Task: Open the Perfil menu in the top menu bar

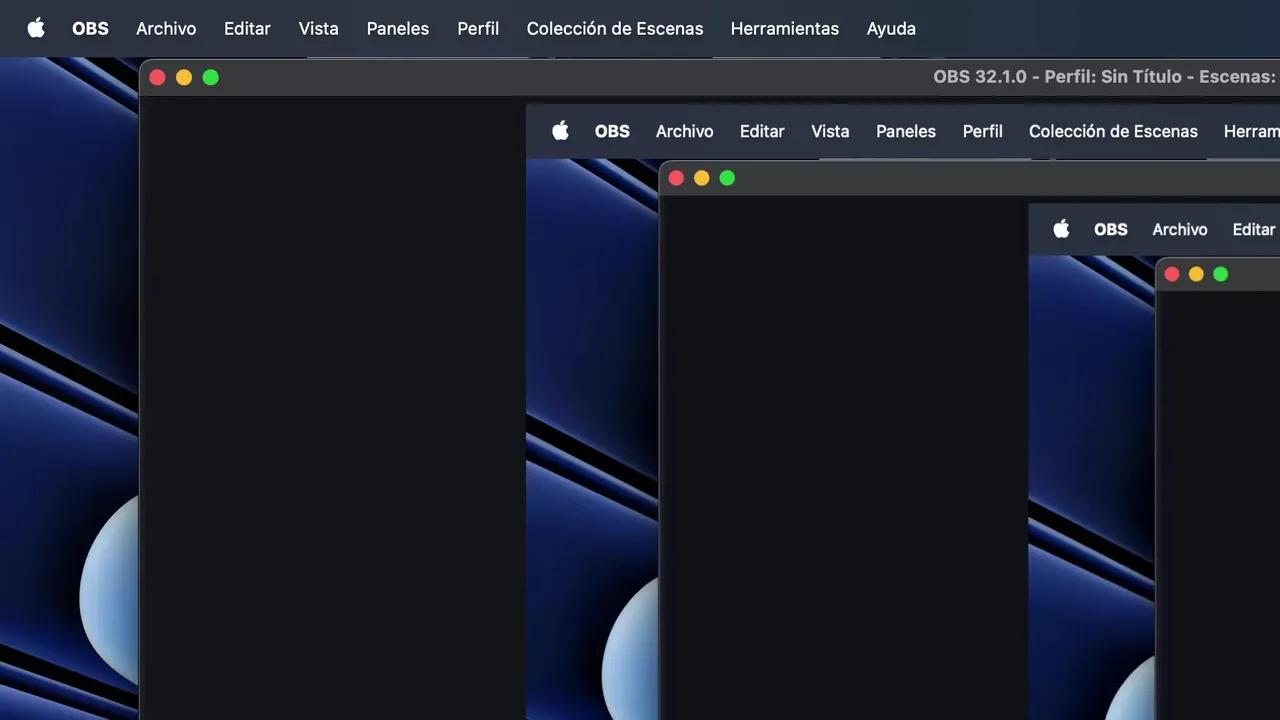Action: point(478,29)
